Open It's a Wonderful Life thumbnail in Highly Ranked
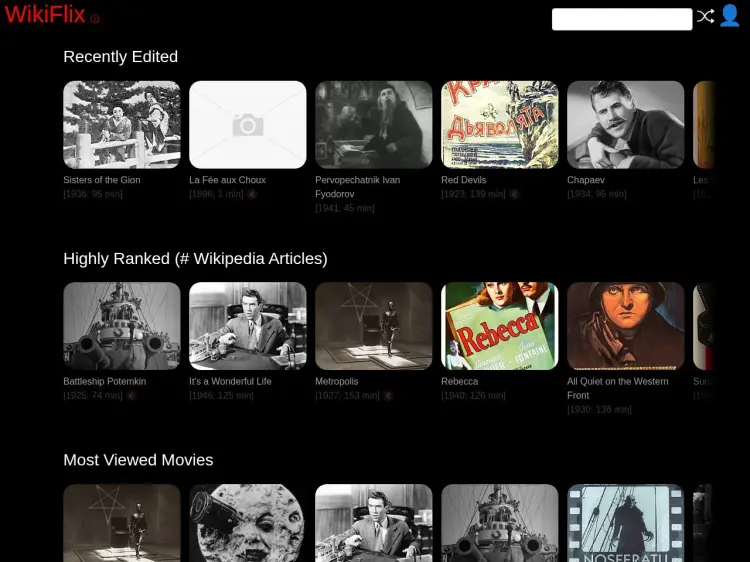750x562 pixels. click(248, 326)
